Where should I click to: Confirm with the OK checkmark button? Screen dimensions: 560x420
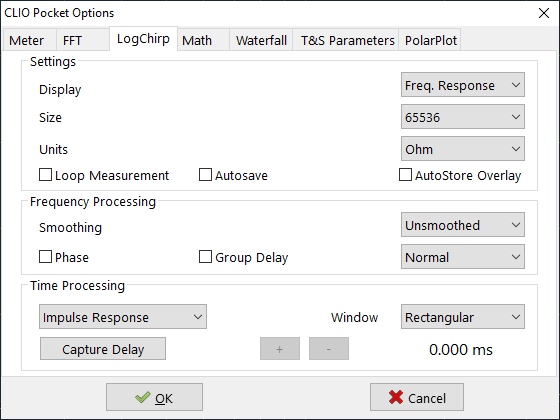point(154,397)
